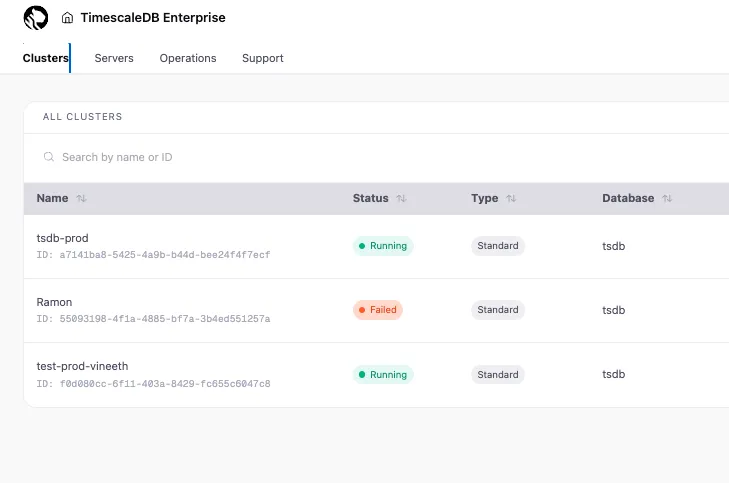Switch to the Servers tab
The width and height of the screenshot is (729, 483).
coord(114,58)
